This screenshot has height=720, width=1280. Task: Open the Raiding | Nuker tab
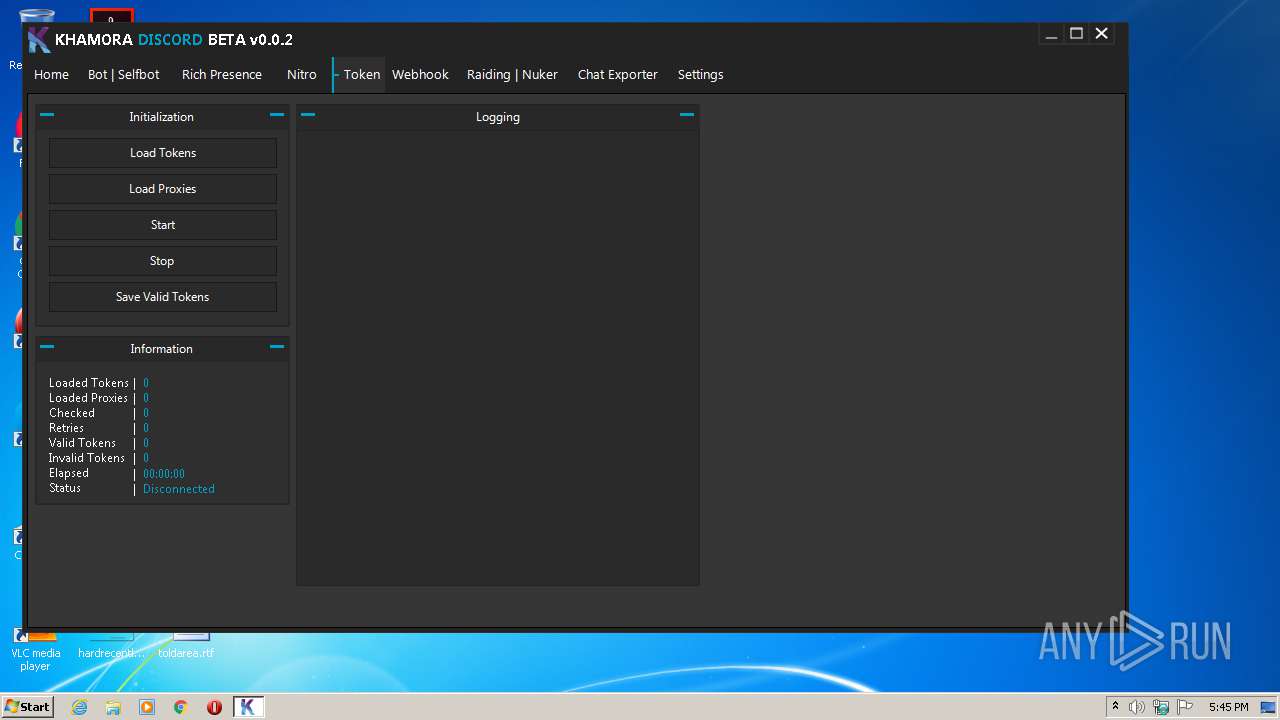(512, 75)
